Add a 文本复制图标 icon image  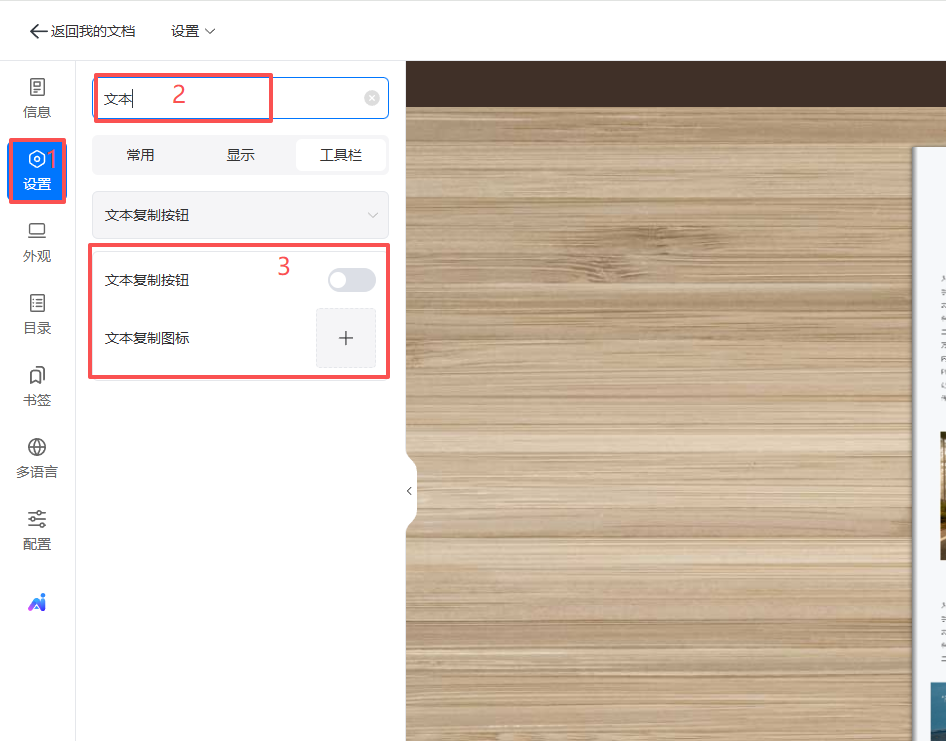point(346,338)
